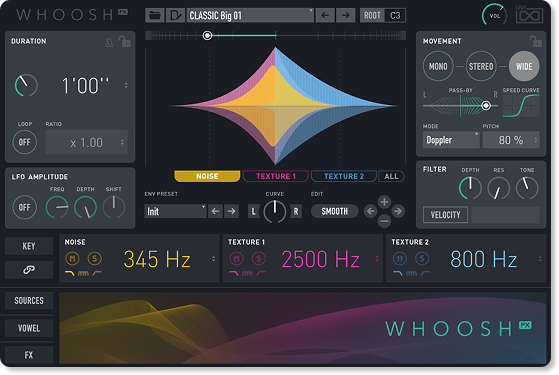The width and height of the screenshot is (559, 375).
Task: Adjust the Noise 345 Hz stepper arrows
Action: [213, 259]
